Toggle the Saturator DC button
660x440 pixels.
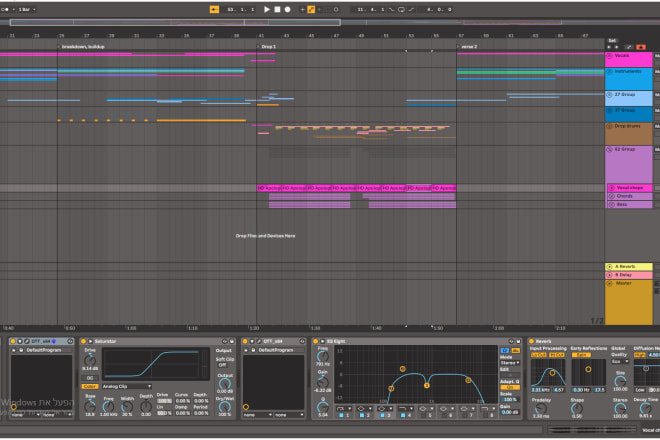click(90, 378)
